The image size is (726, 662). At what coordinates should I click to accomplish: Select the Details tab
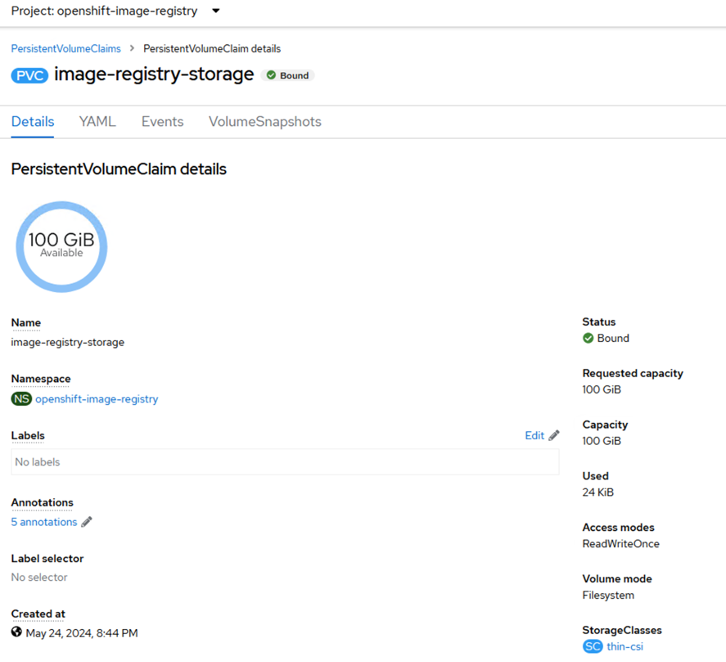(33, 121)
